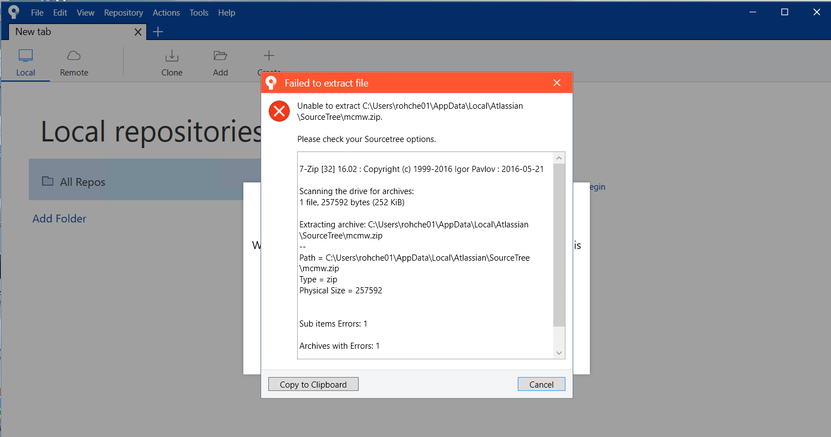
Task: Click the Cancel button in error dialog
Action: [x=541, y=385]
